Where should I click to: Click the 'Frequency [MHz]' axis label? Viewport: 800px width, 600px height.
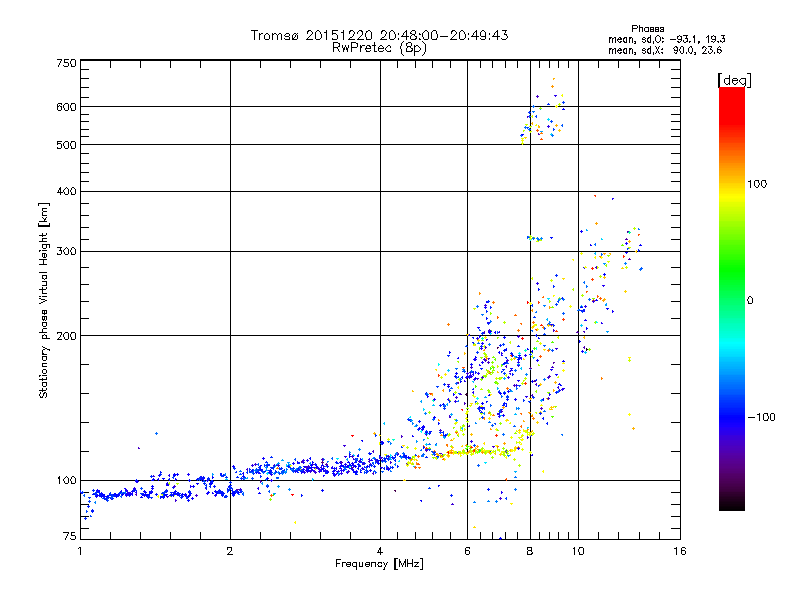pos(379,564)
